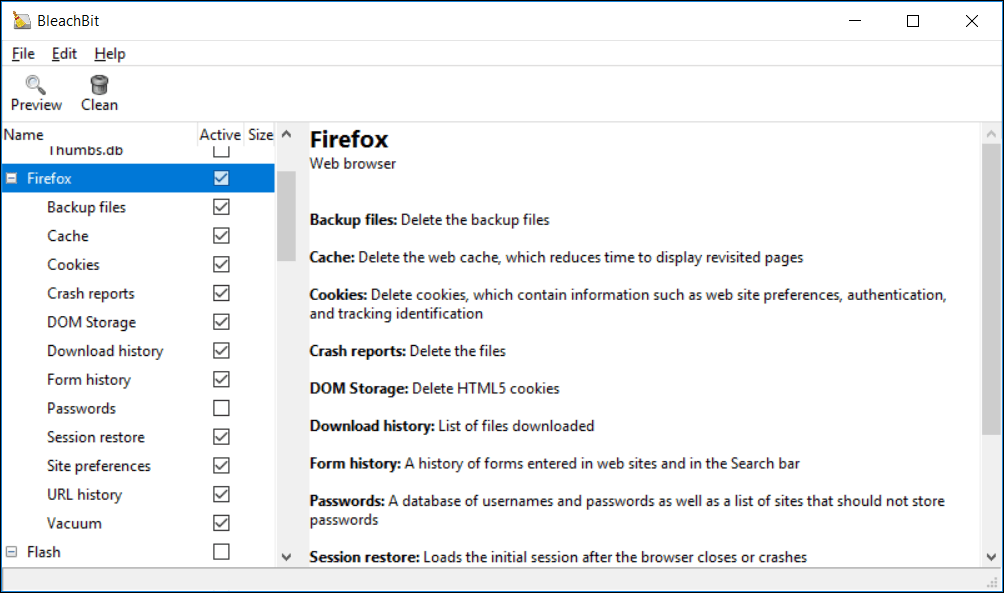Click the cleaner list scrollbar thumb
The width and height of the screenshot is (1004, 593).
(x=286, y=216)
